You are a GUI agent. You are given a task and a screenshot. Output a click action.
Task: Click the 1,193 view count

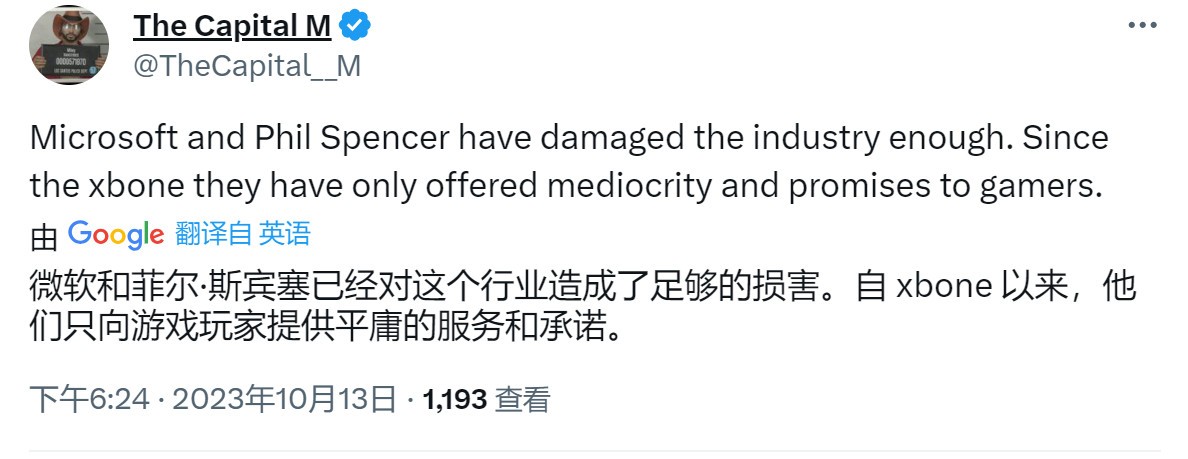click(455, 400)
